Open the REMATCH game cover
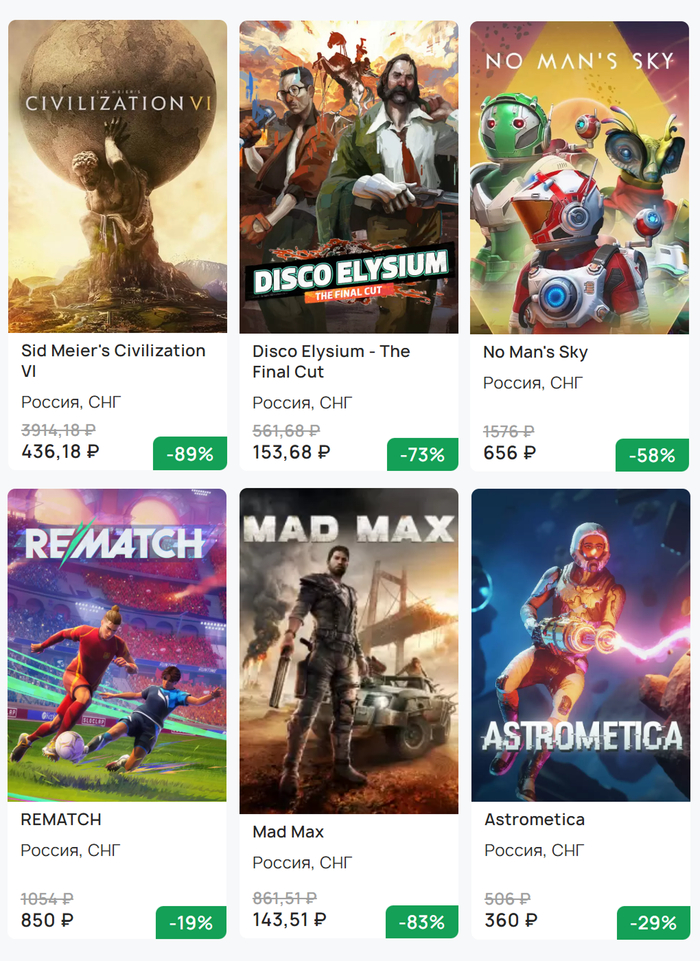Image resolution: width=700 pixels, height=961 pixels. click(x=117, y=645)
